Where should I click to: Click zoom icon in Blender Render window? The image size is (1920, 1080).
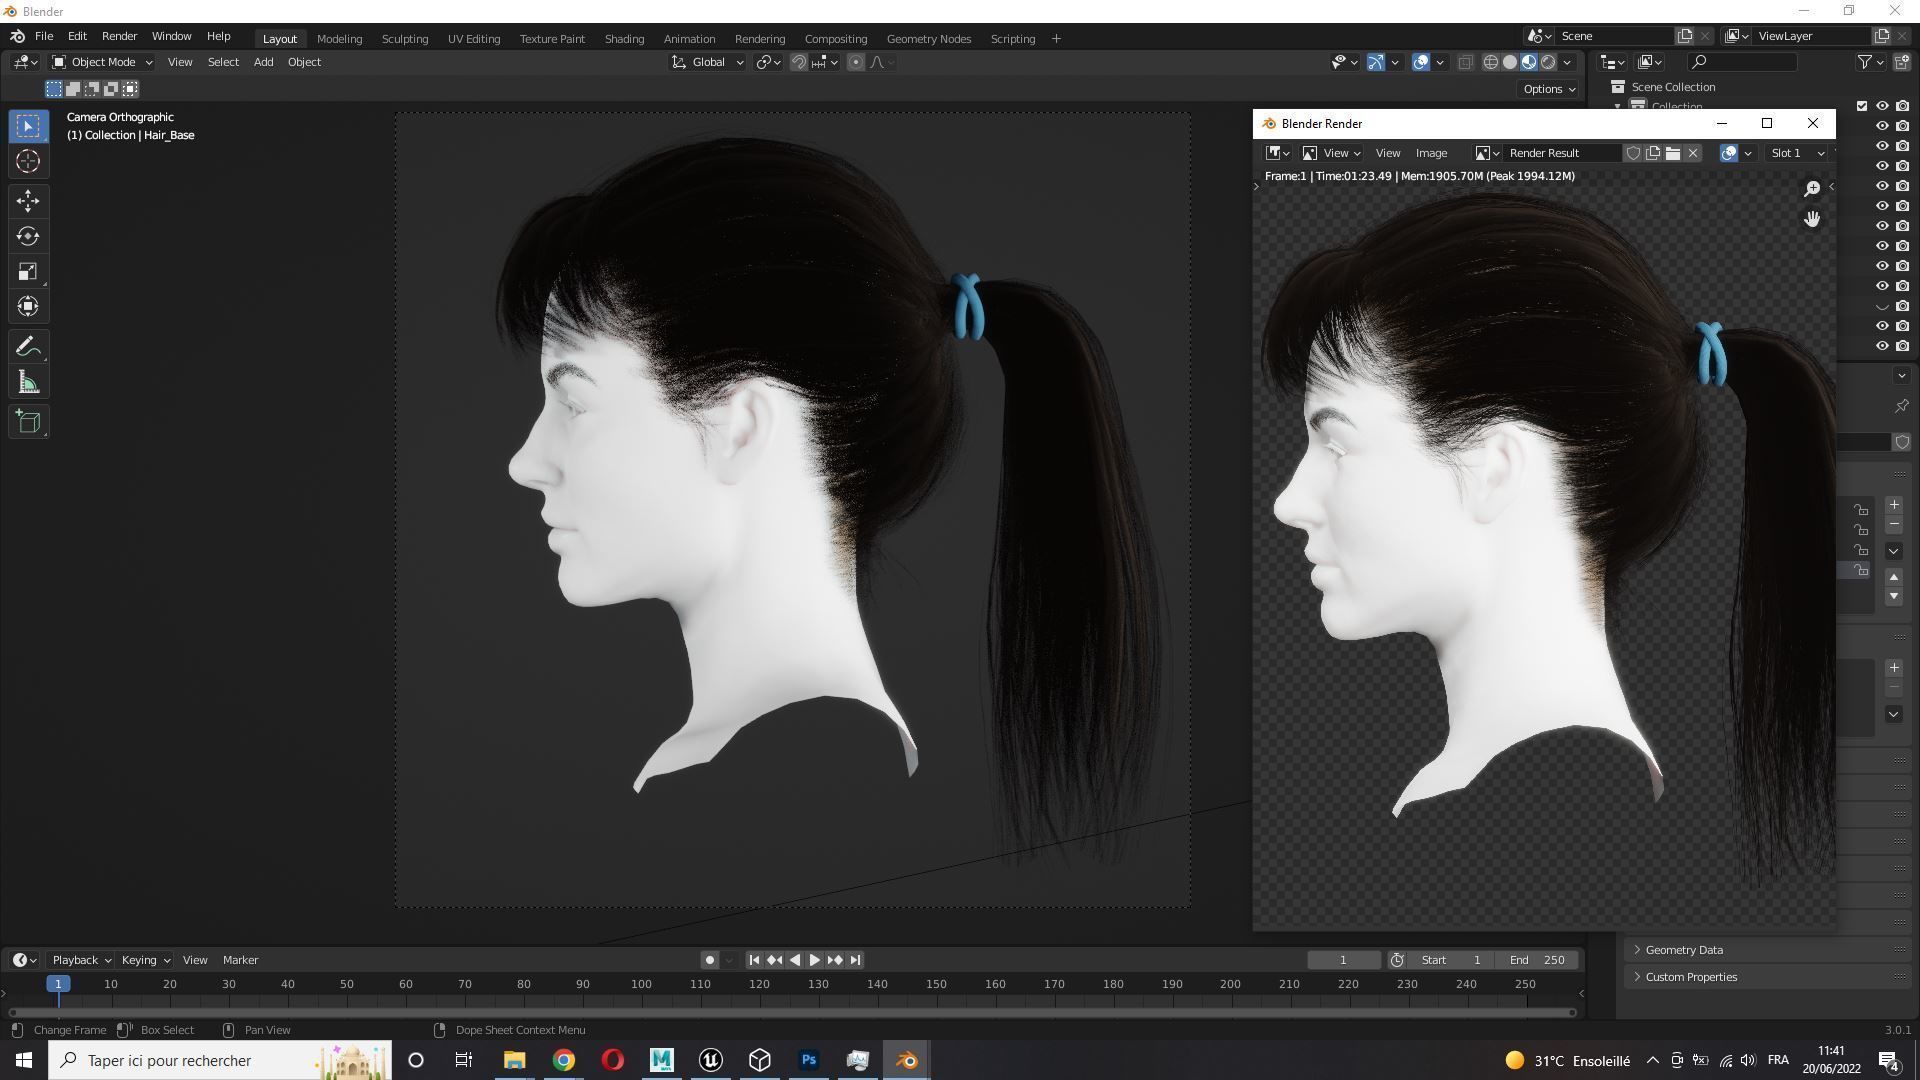[x=1812, y=189]
